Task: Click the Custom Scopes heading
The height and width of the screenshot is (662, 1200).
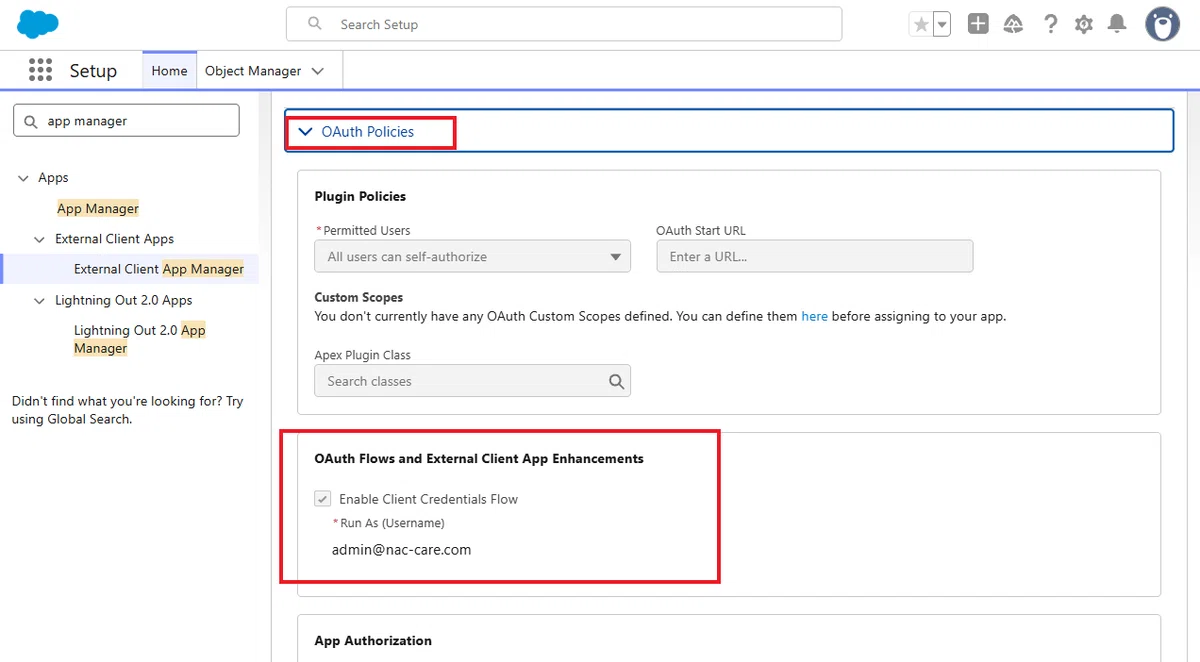Action: coord(359,297)
